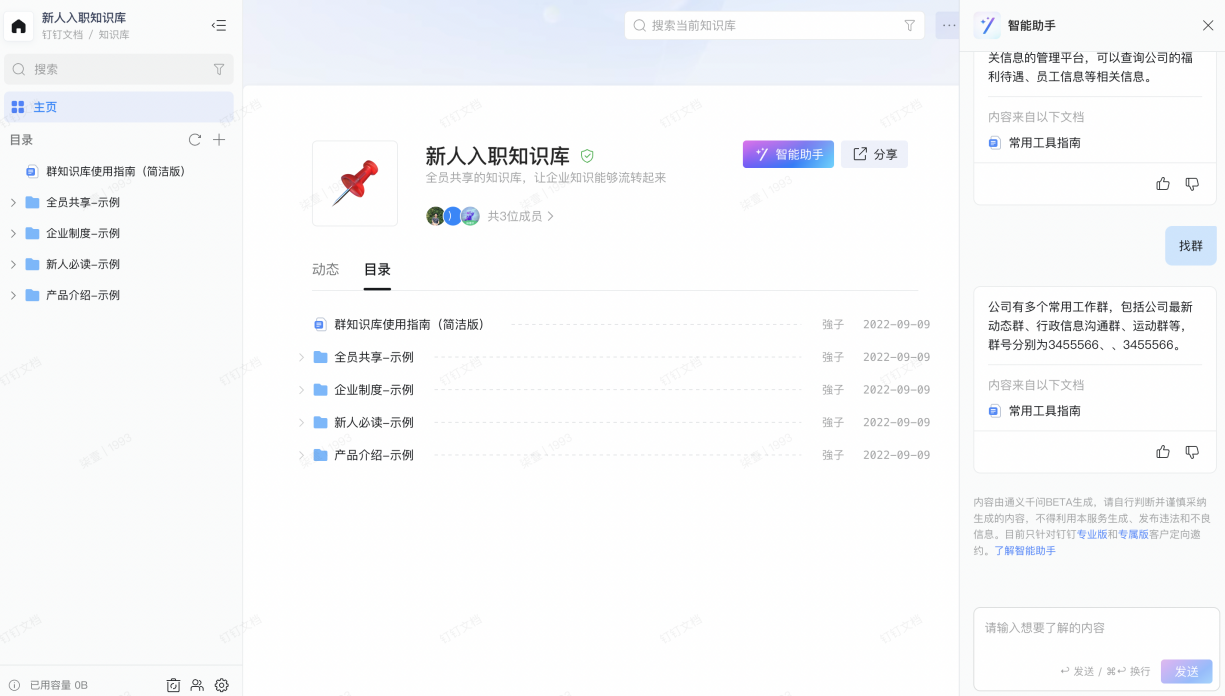The image size is (1225, 696).
Task: Expand the 共3位成员 members list
Action: coord(520,216)
